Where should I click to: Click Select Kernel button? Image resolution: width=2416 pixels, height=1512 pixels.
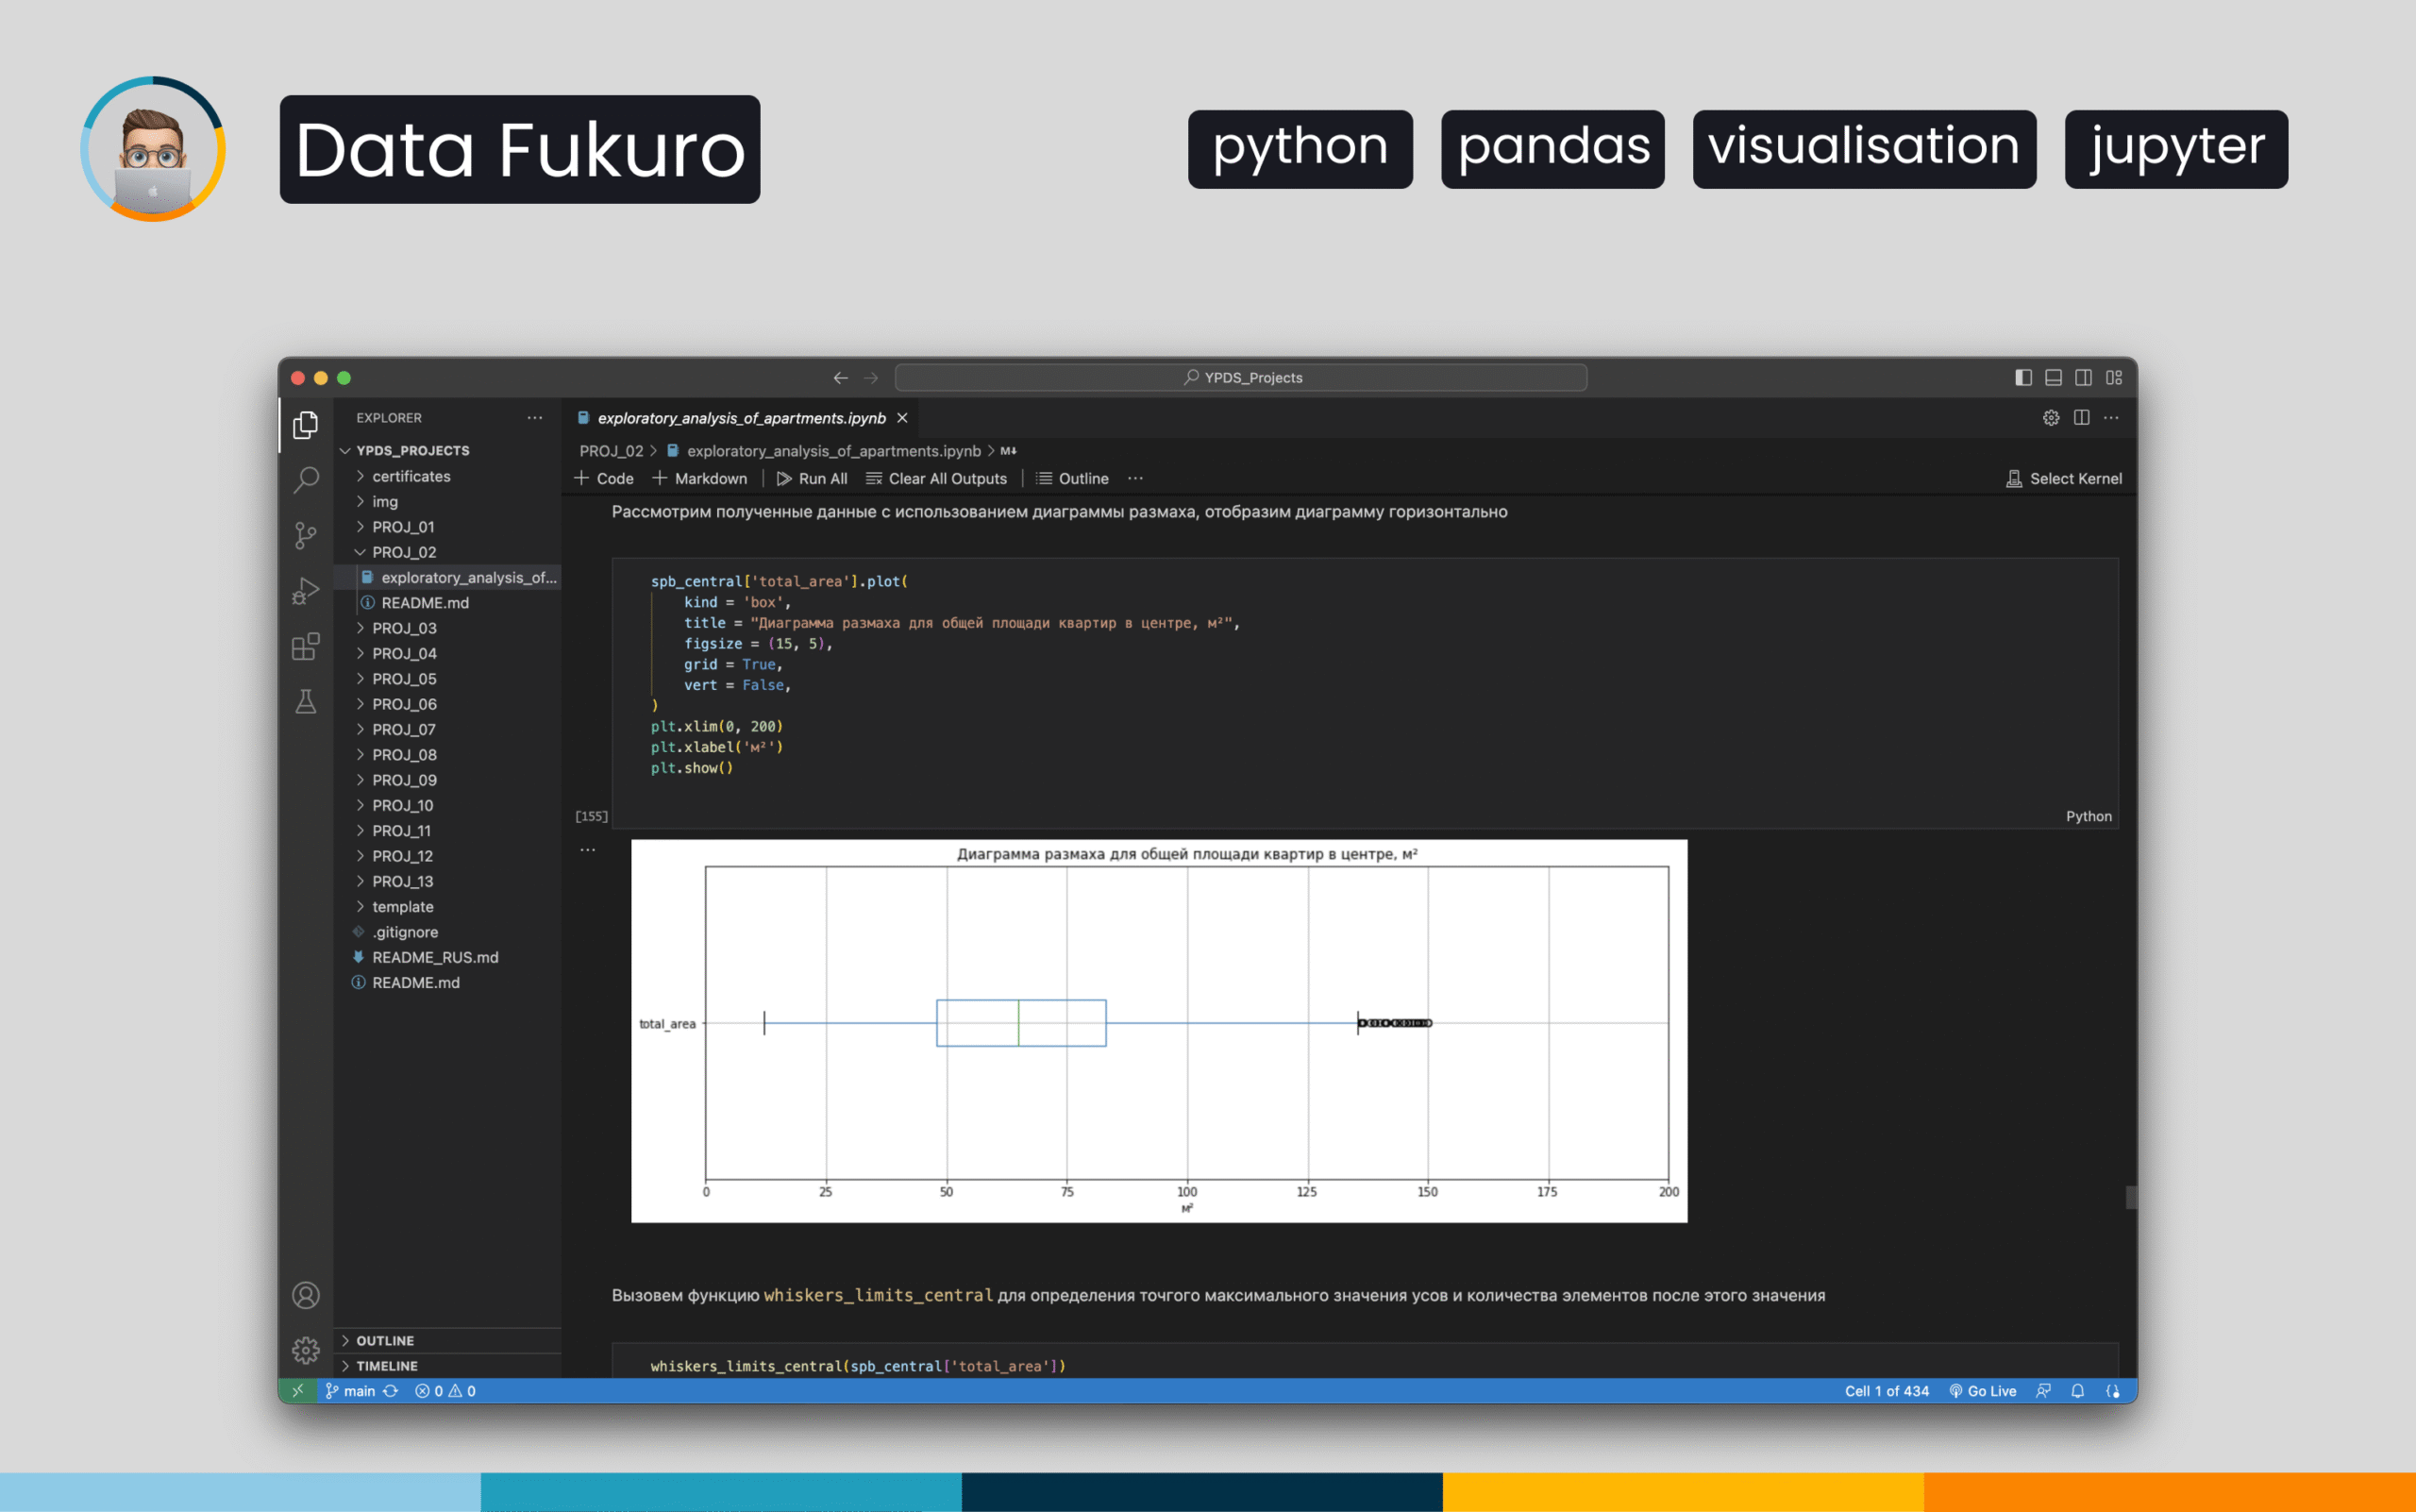(x=2064, y=479)
